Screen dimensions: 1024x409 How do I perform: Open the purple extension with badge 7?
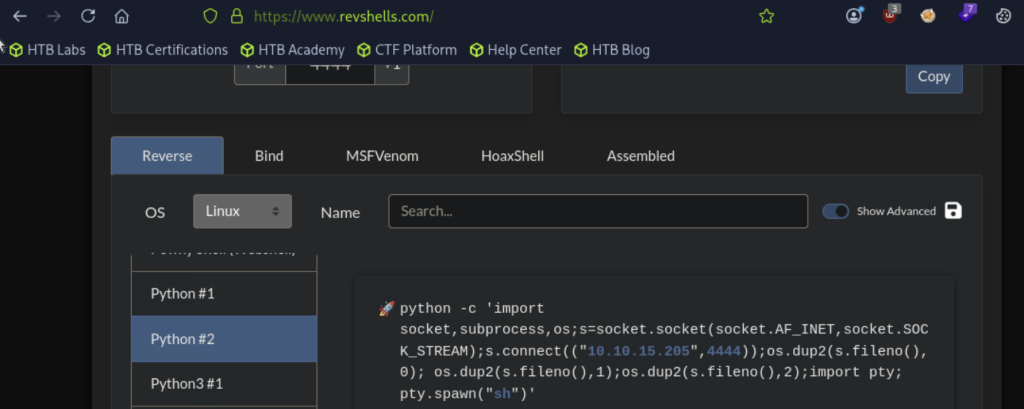pyautogui.click(x=967, y=14)
